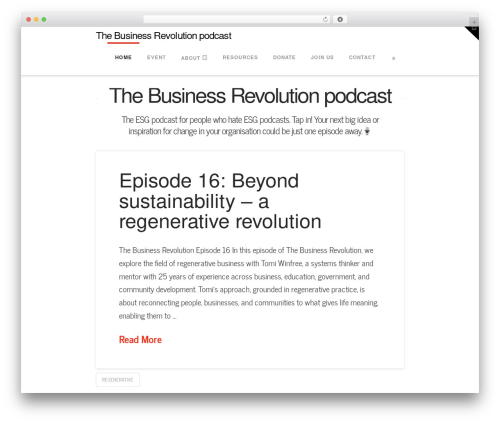This screenshot has height=423, width=500.
Task: Click the circular browser extension icon
Action: click(x=340, y=19)
